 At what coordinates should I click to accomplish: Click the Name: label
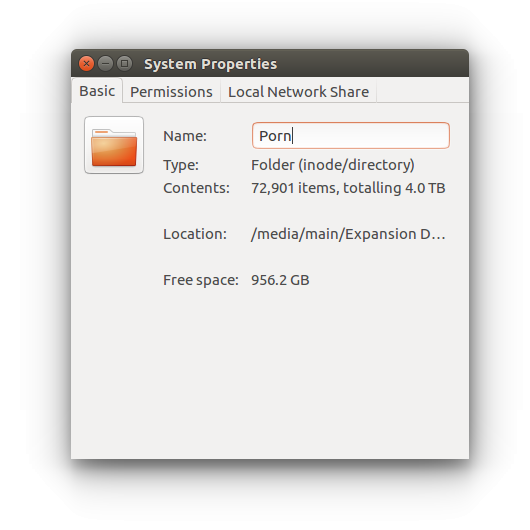click(x=185, y=136)
